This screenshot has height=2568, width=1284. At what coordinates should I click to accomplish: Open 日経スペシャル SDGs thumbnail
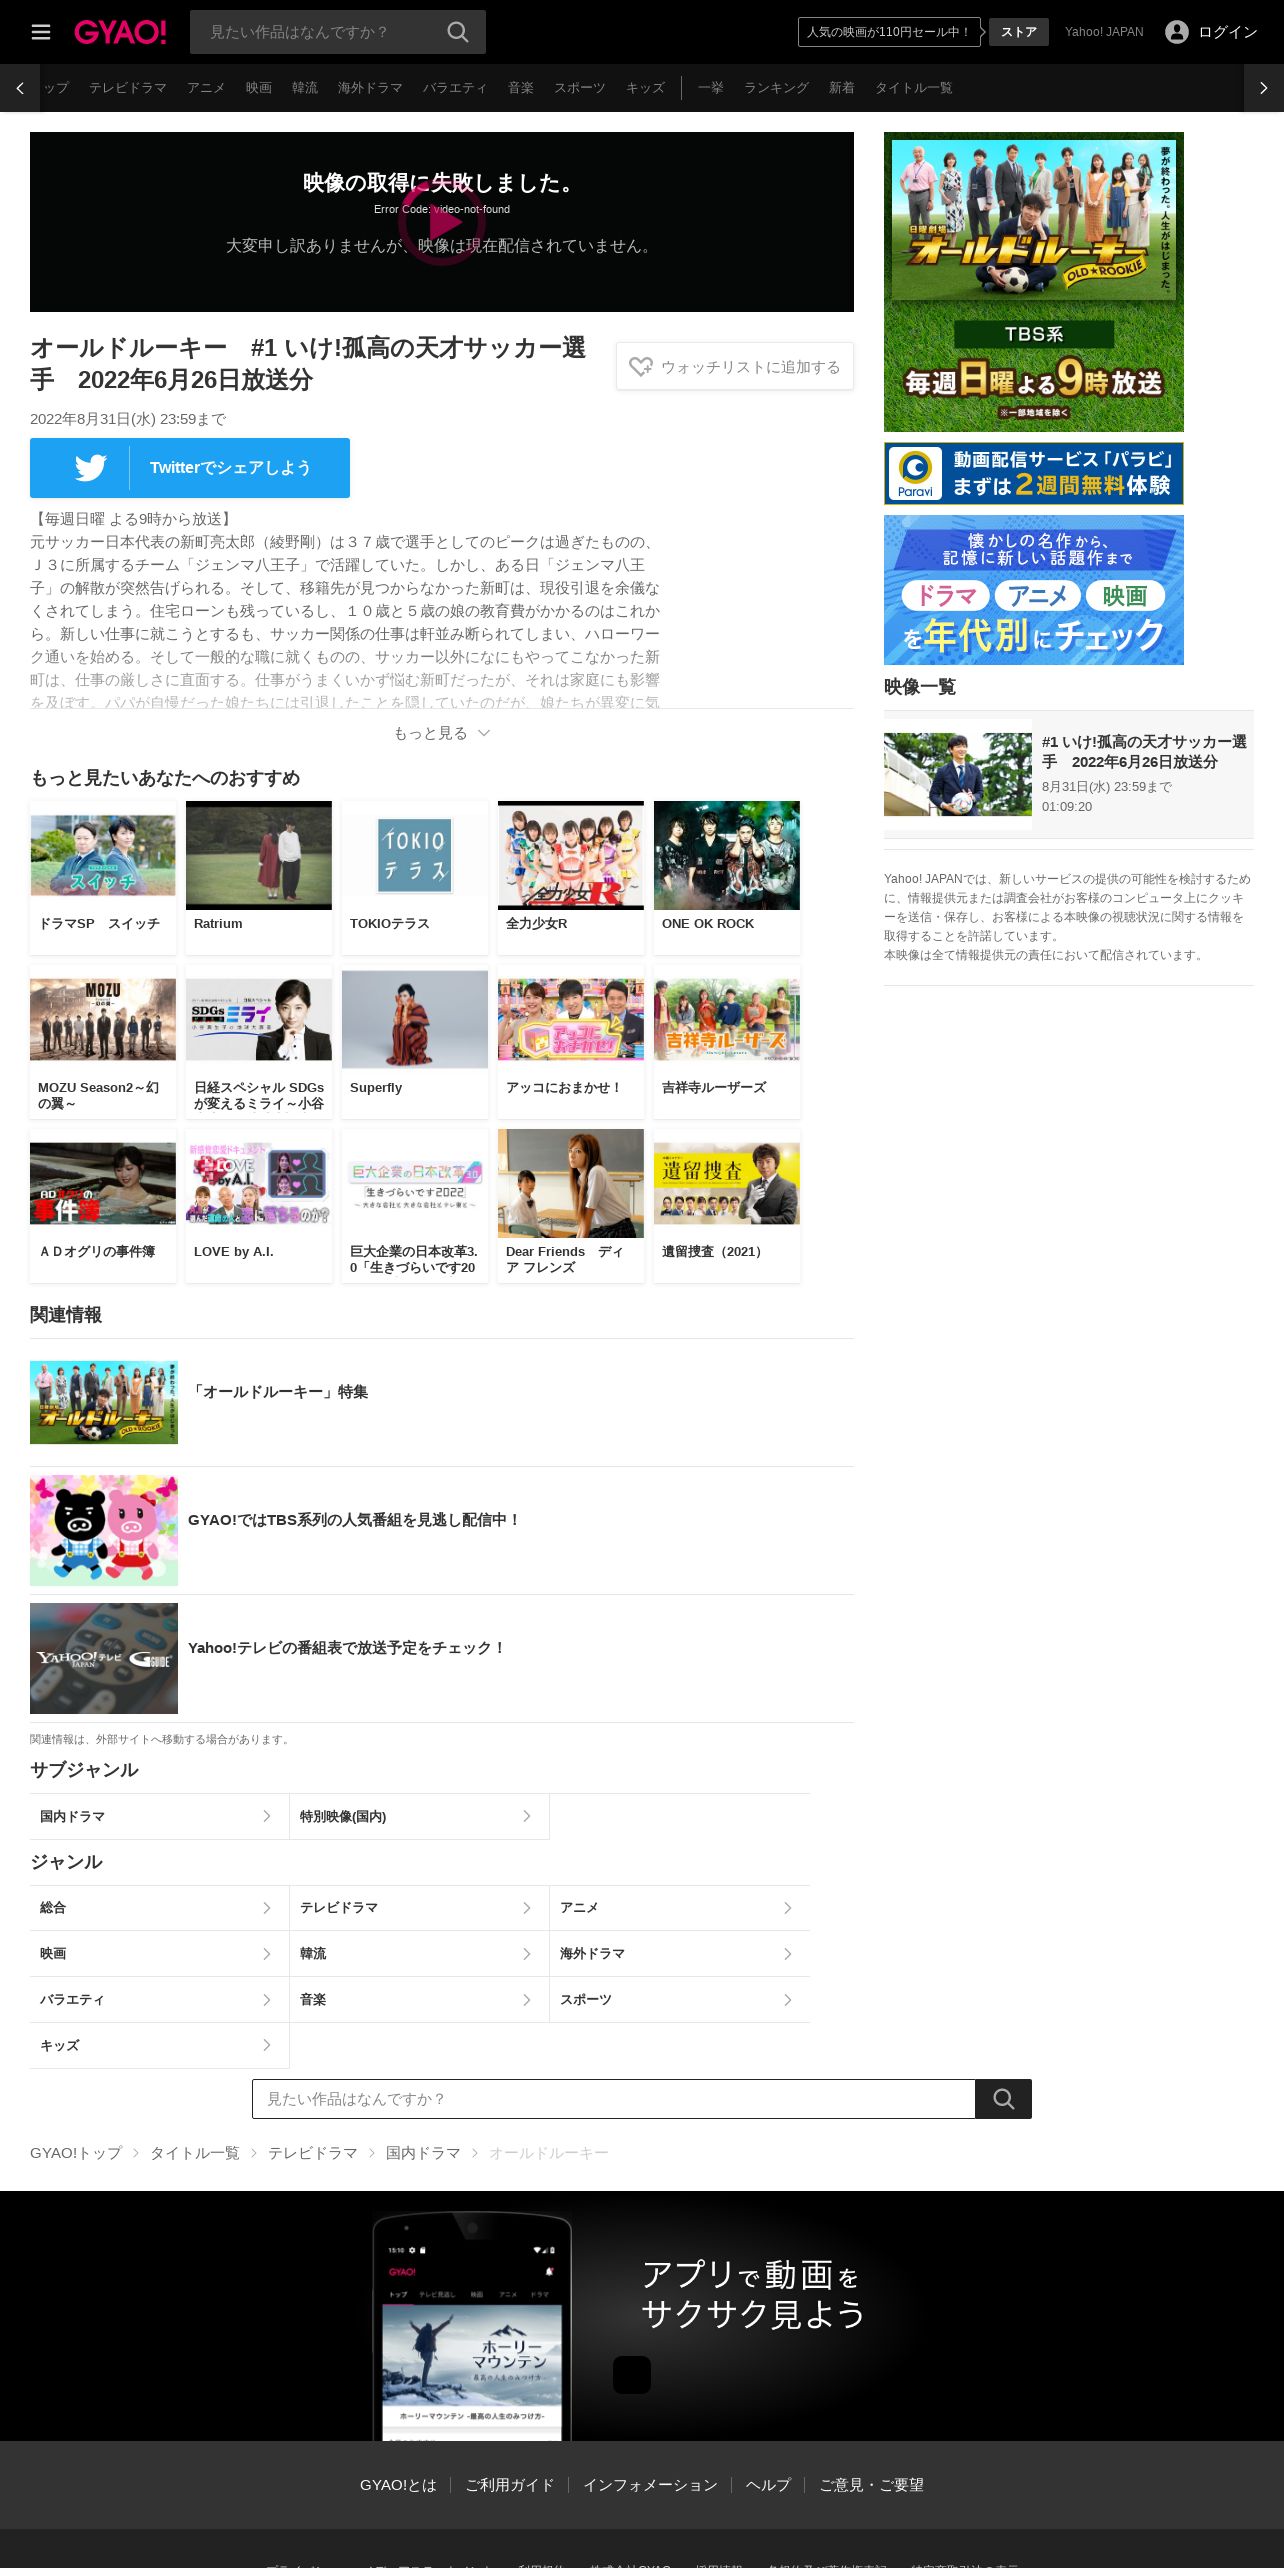259,1019
